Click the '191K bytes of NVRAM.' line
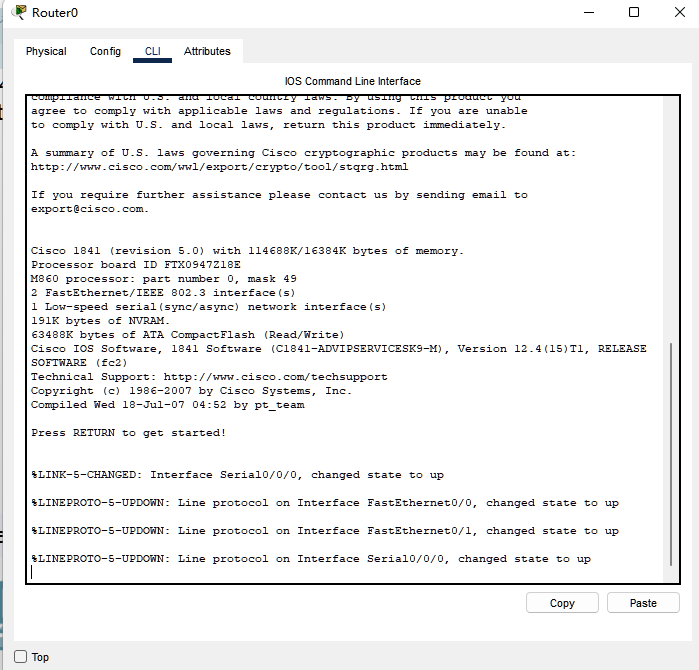Screen dimensions: 699x670 (100, 321)
